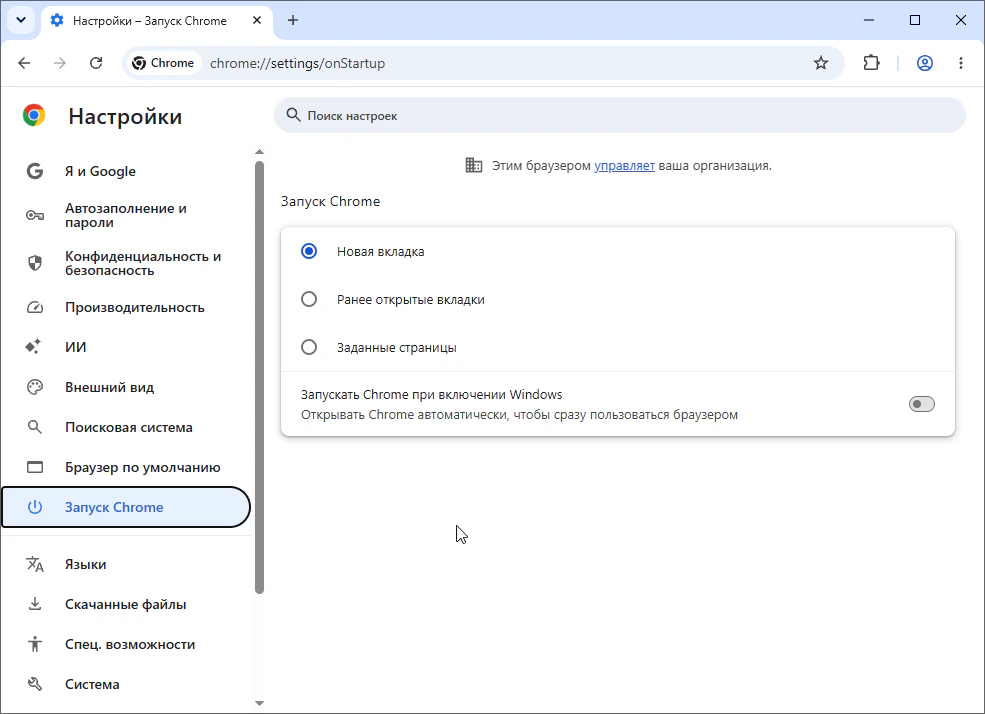985x714 pixels.
Task: Click the shield privacy icon
Action: click(x=35, y=263)
